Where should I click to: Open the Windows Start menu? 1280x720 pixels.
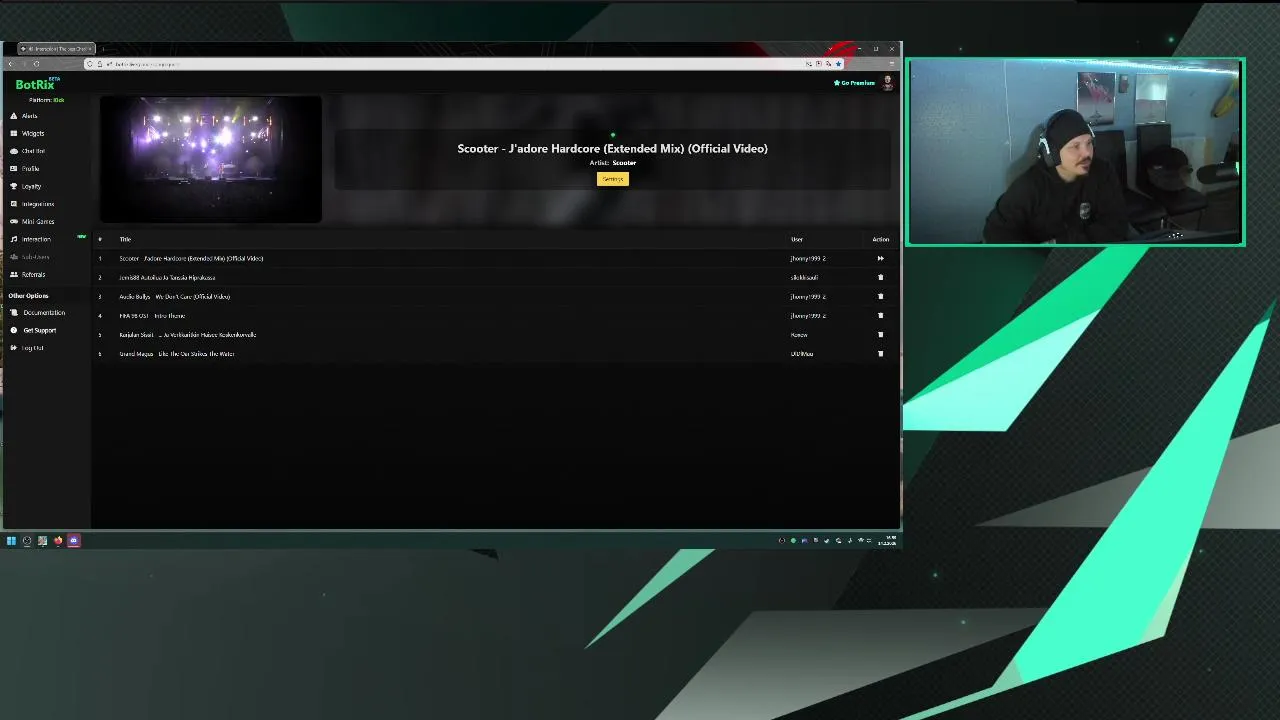11,541
